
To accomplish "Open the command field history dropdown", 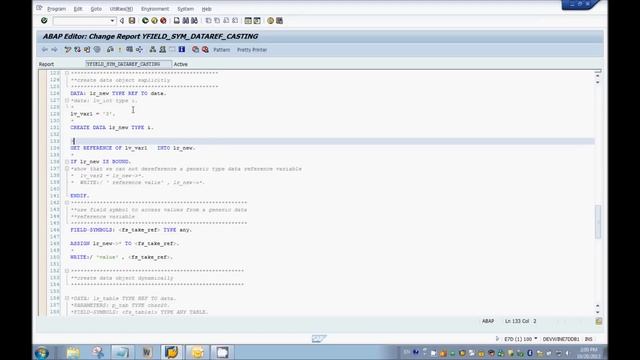I will pos(112,20).
